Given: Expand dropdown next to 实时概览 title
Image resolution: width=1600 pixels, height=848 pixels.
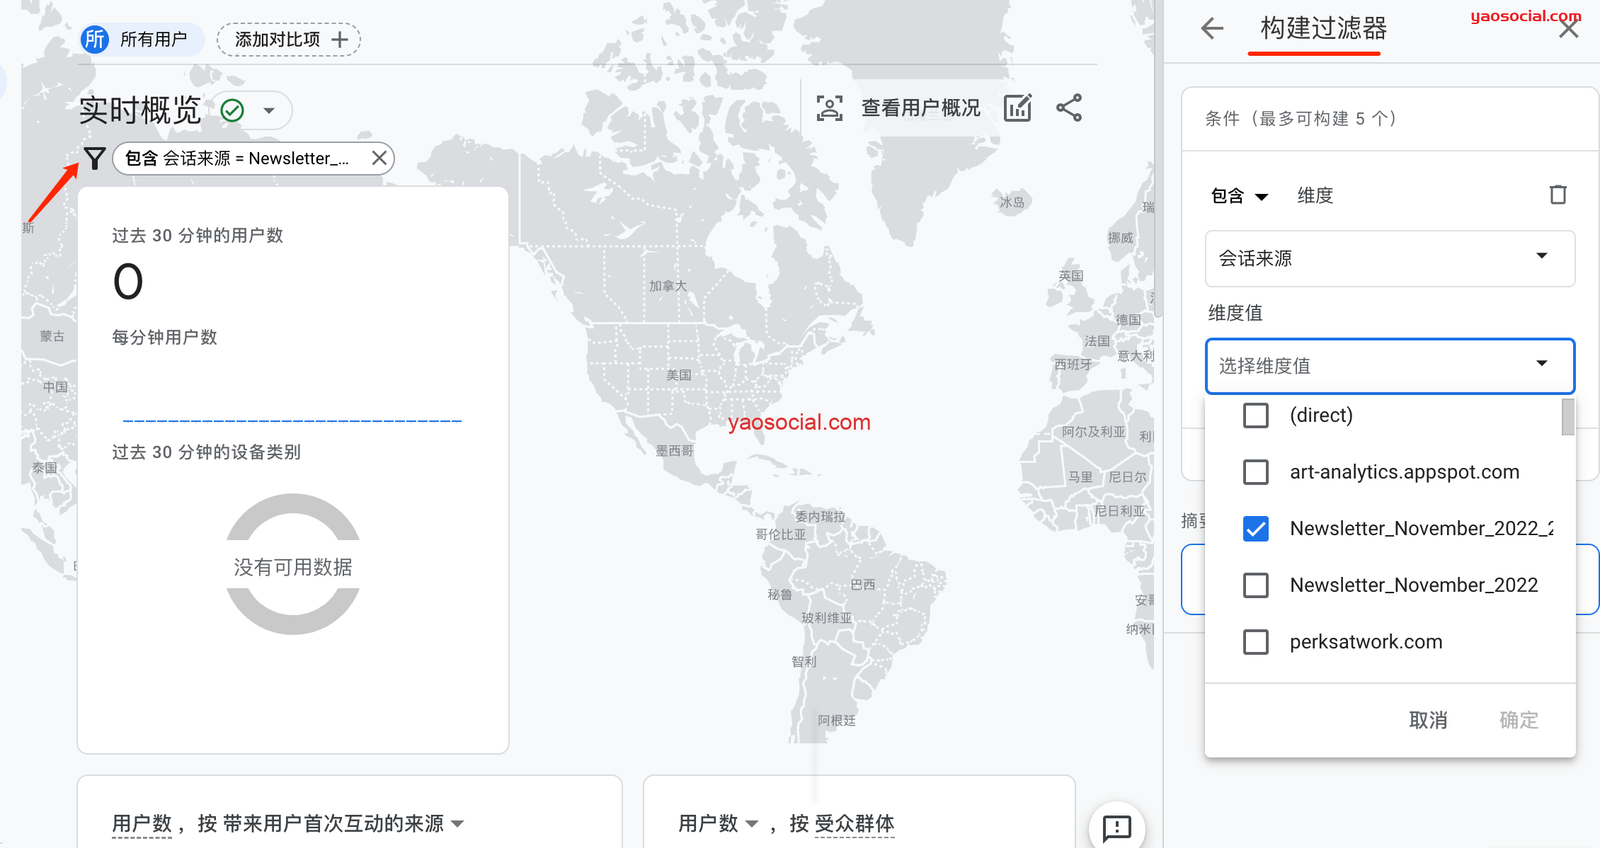Looking at the screenshot, I should tap(269, 110).
